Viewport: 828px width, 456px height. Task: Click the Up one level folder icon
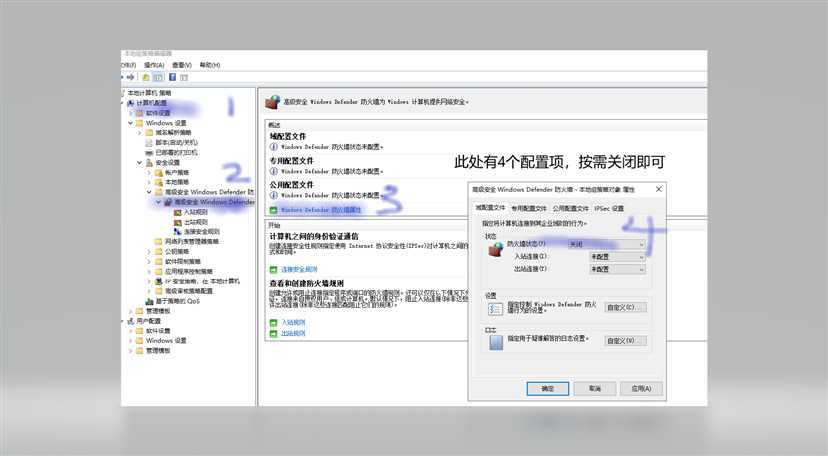coord(146,77)
